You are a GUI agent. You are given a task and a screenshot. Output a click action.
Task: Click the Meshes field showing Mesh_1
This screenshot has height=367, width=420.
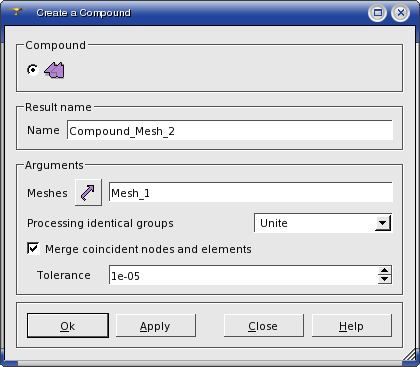[x=251, y=192]
